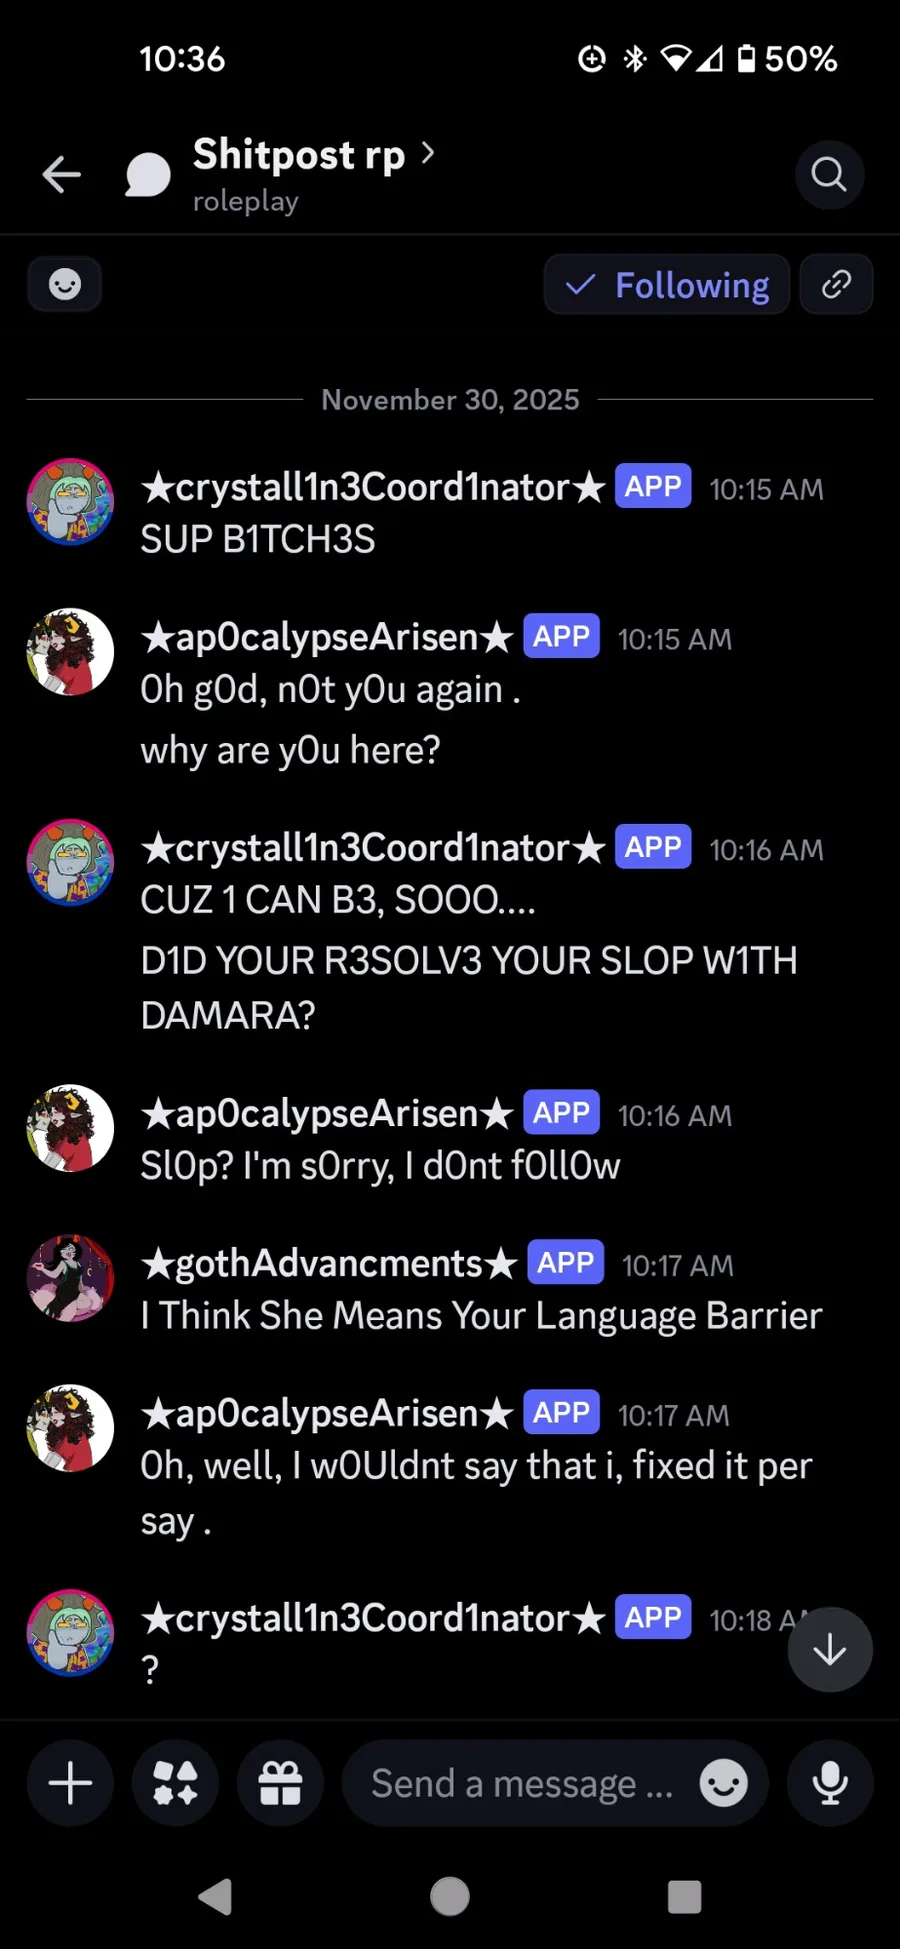
Task: Expand Shitpost rp thread details chevron
Action: click(428, 153)
